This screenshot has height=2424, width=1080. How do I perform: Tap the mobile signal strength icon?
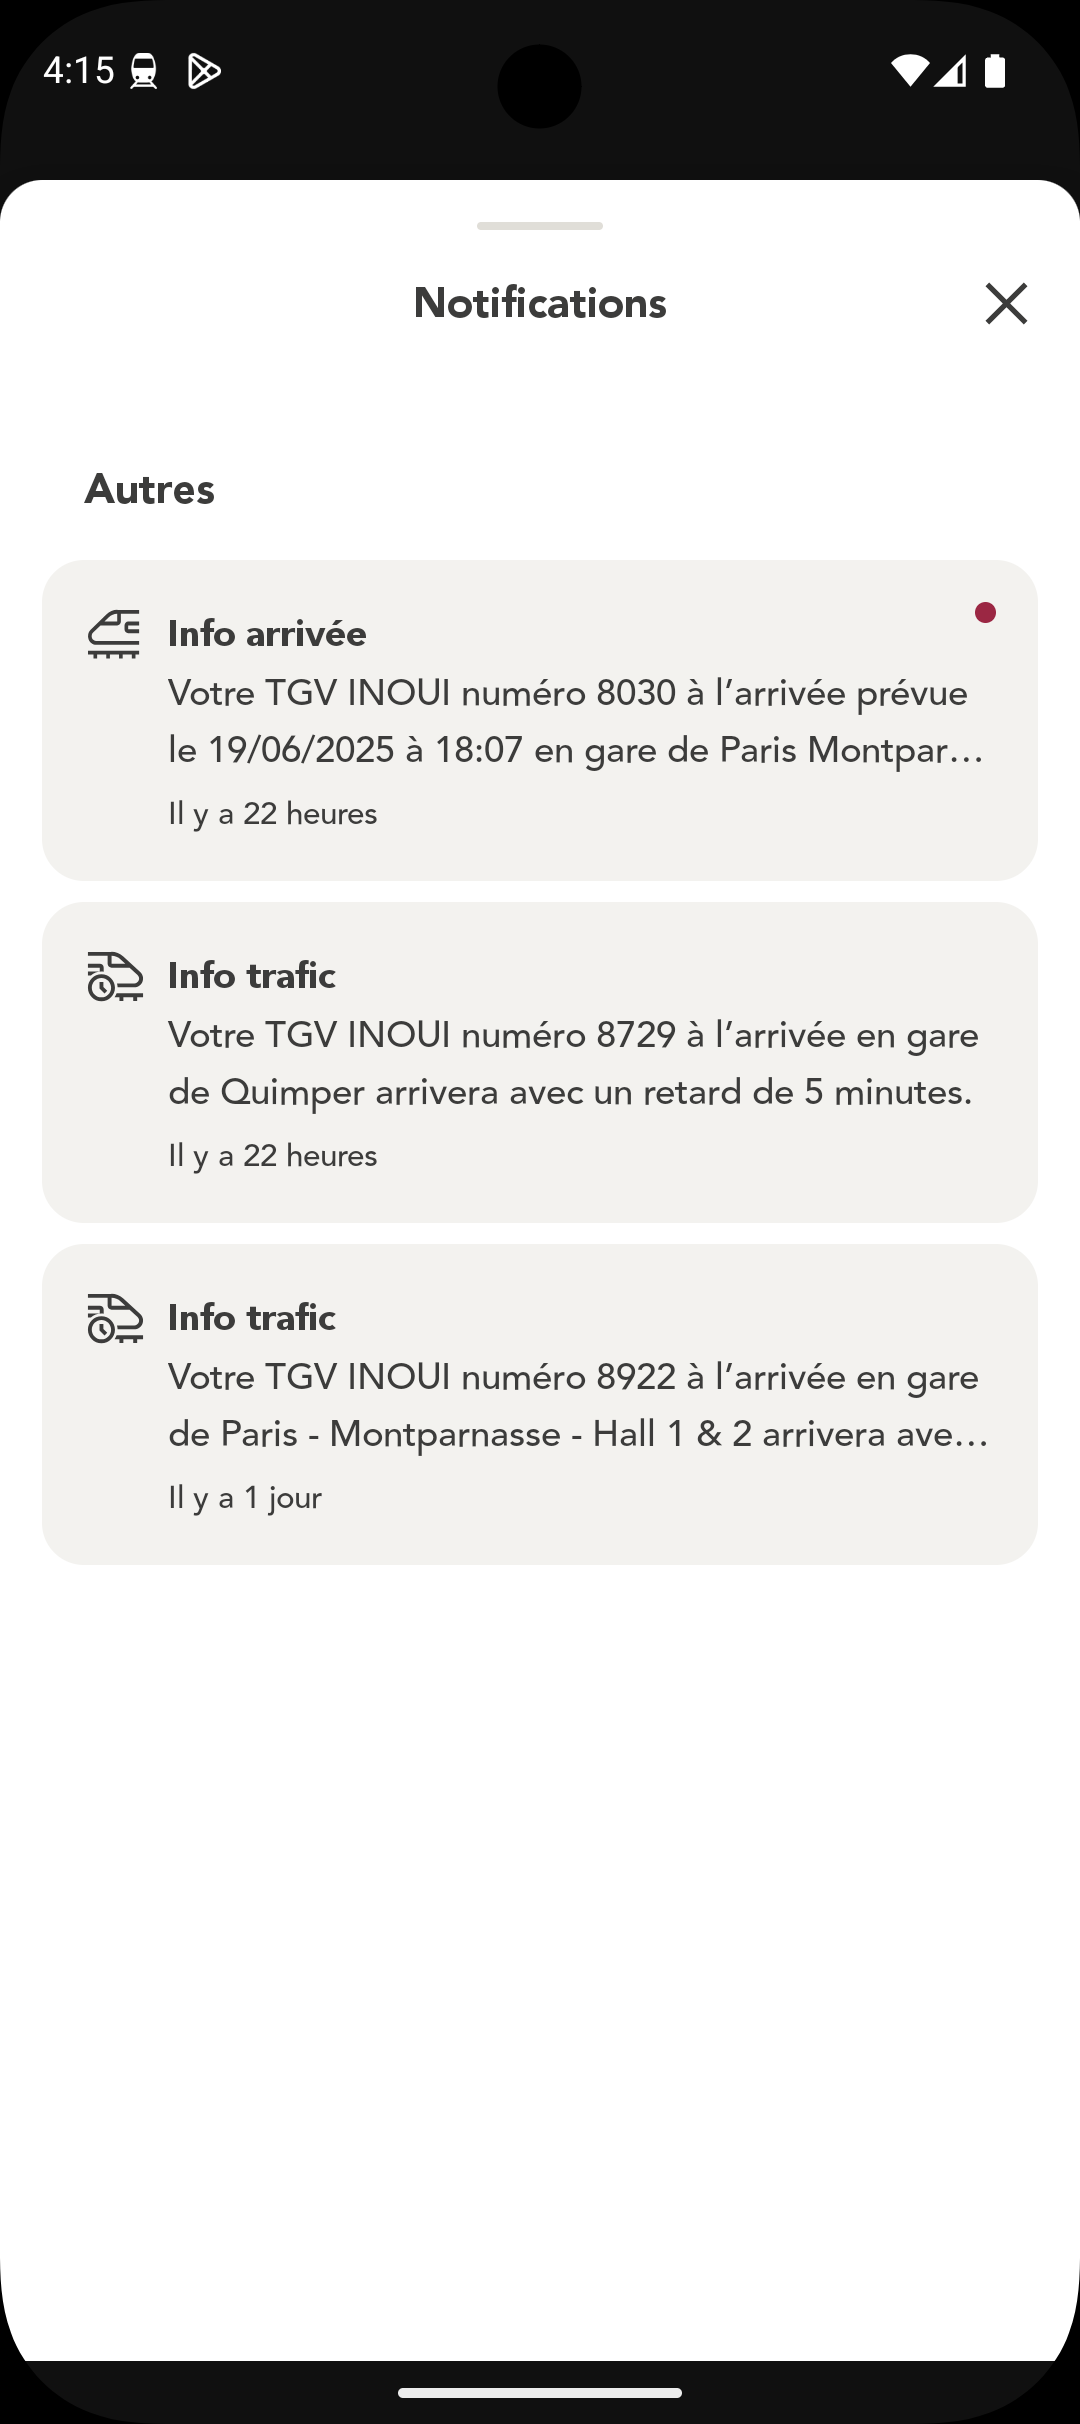pos(951,71)
